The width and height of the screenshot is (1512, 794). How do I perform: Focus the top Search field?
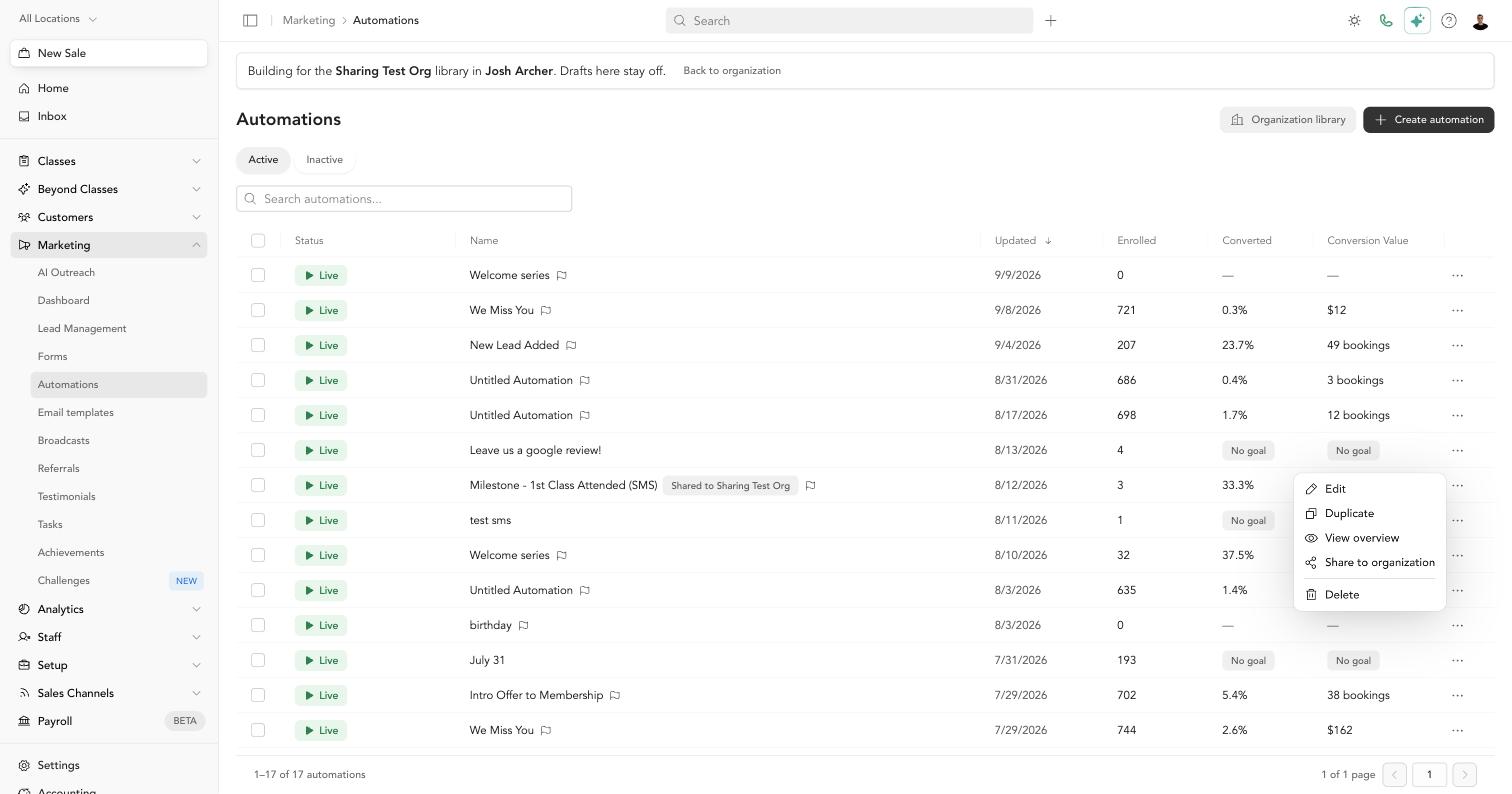tap(849, 20)
